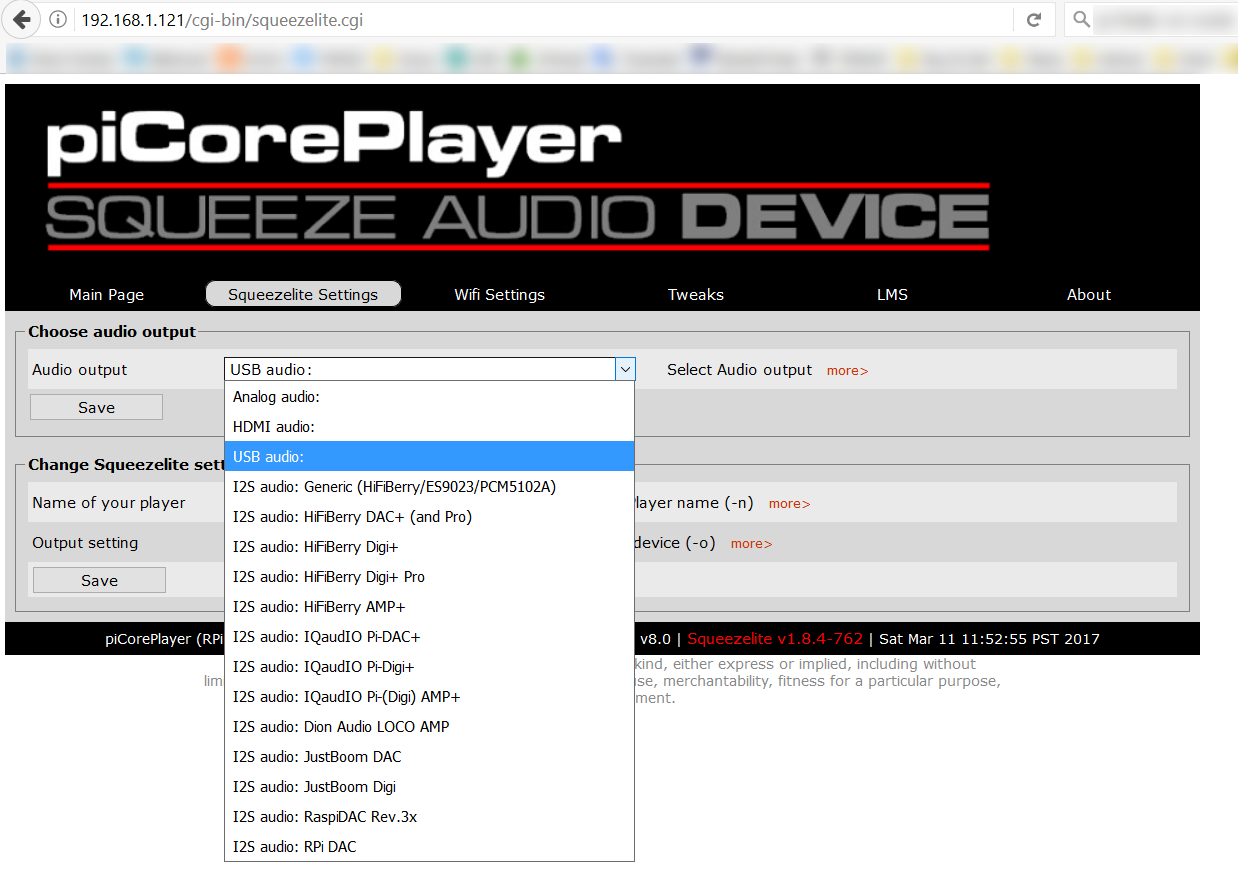This screenshot has width=1238, height=895.
Task: Choose I2S audio HiFiBerry Digi+ option
Action: click(x=429, y=547)
